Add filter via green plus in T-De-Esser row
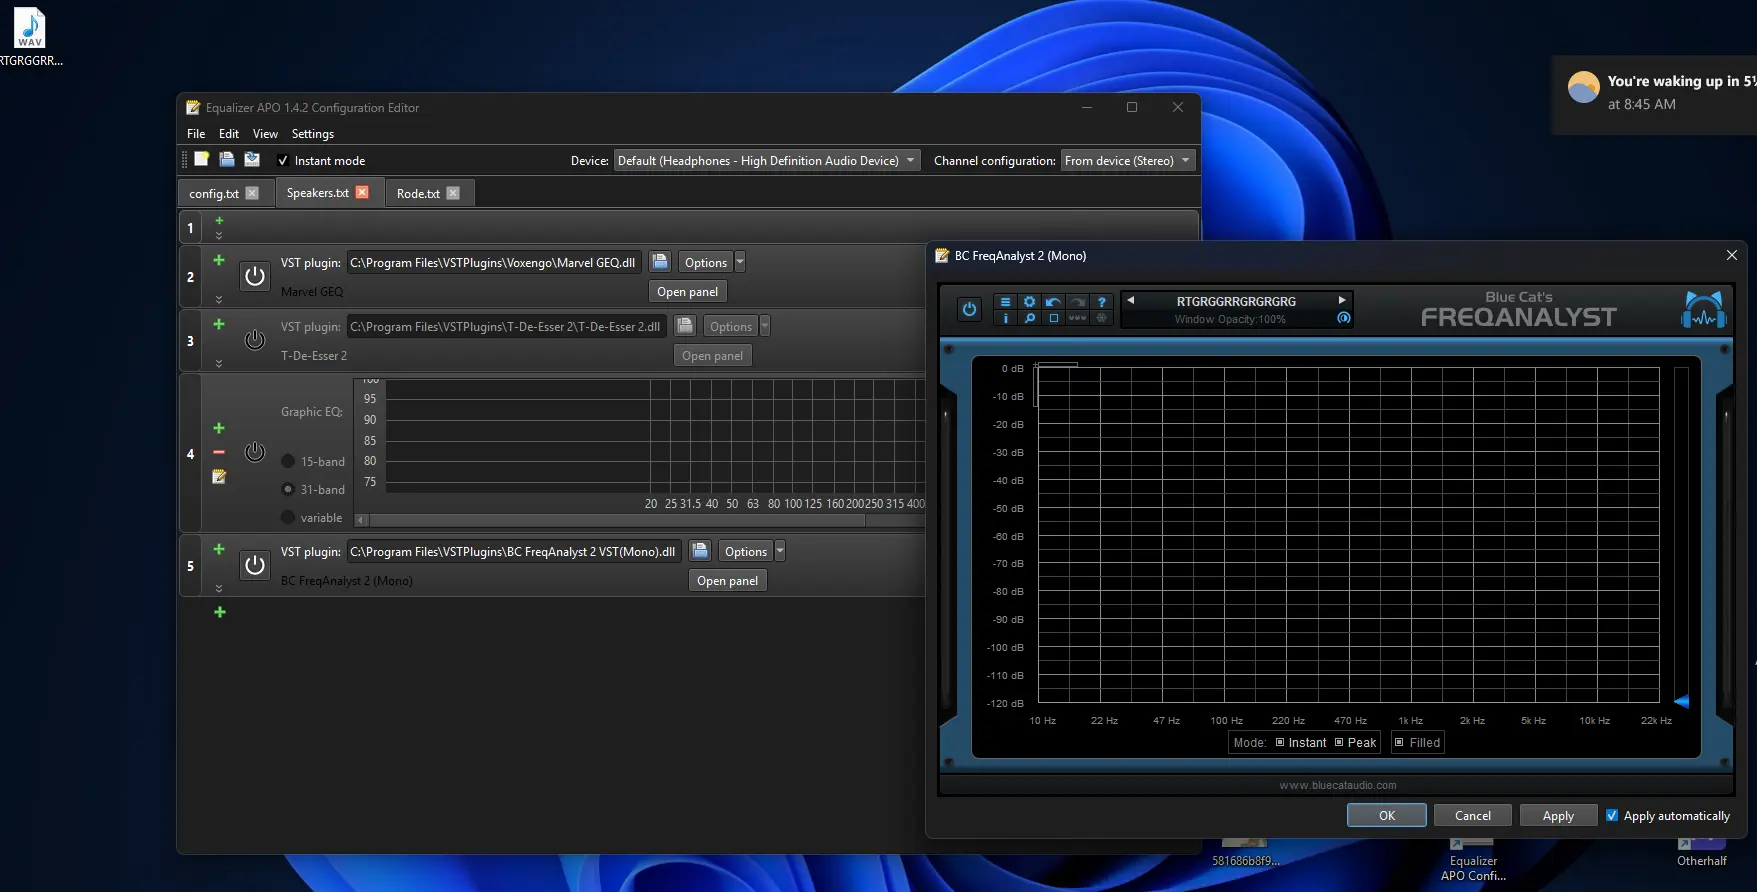Image resolution: width=1757 pixels, height=892 pixels. tap(219, 324)
